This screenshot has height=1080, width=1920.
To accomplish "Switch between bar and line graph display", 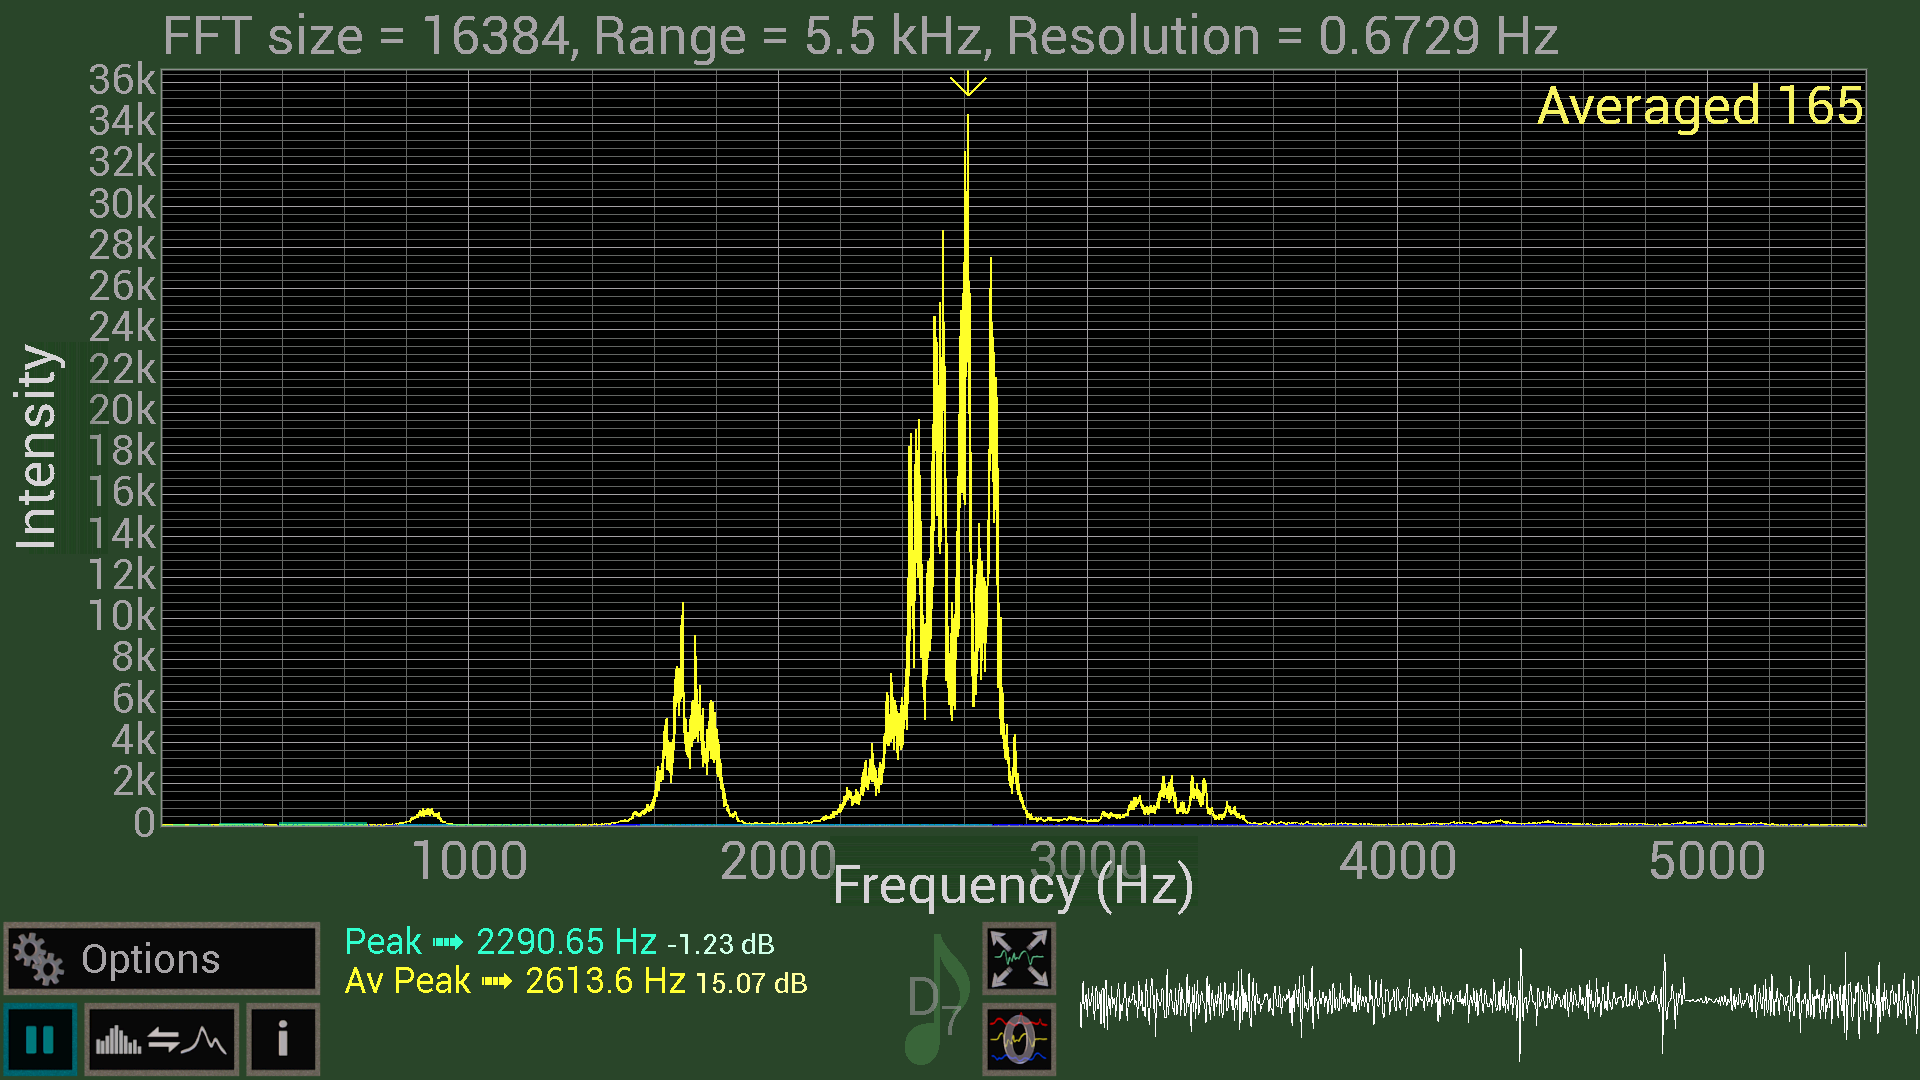I will pos(161,1040).
